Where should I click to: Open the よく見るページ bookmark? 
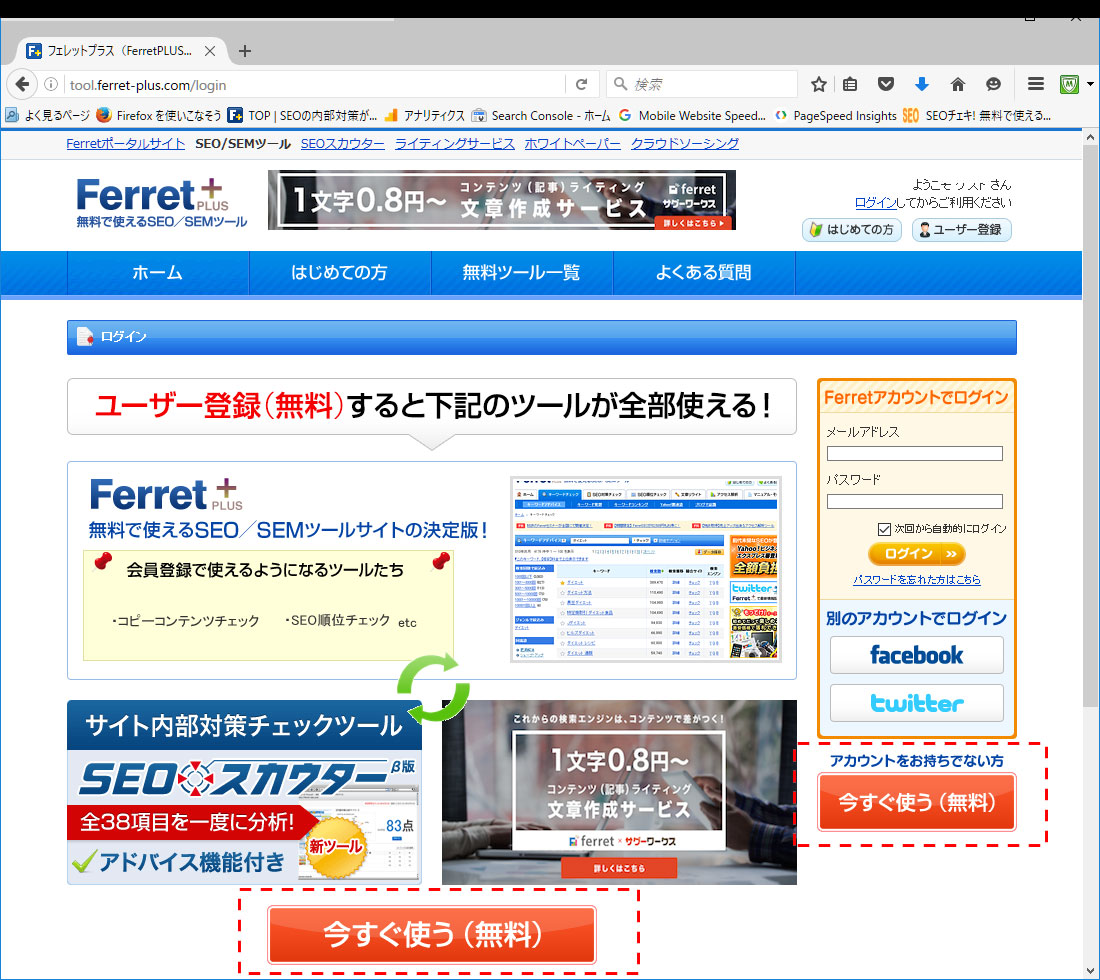48,116
